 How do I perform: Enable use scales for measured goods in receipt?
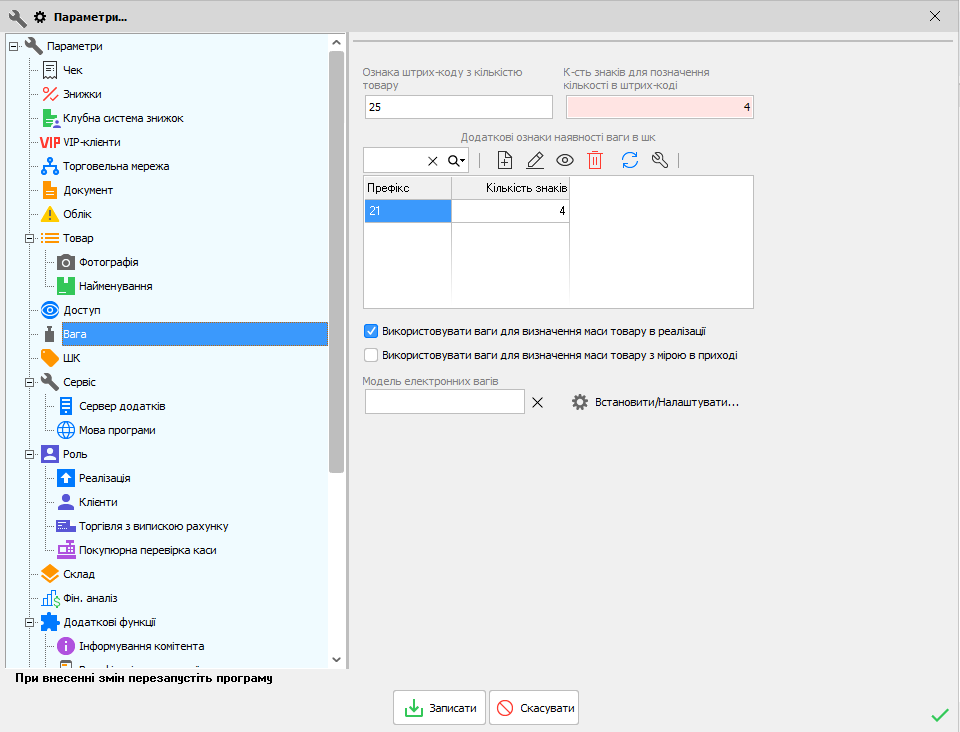pyautogui.click(x=371, y=355)
